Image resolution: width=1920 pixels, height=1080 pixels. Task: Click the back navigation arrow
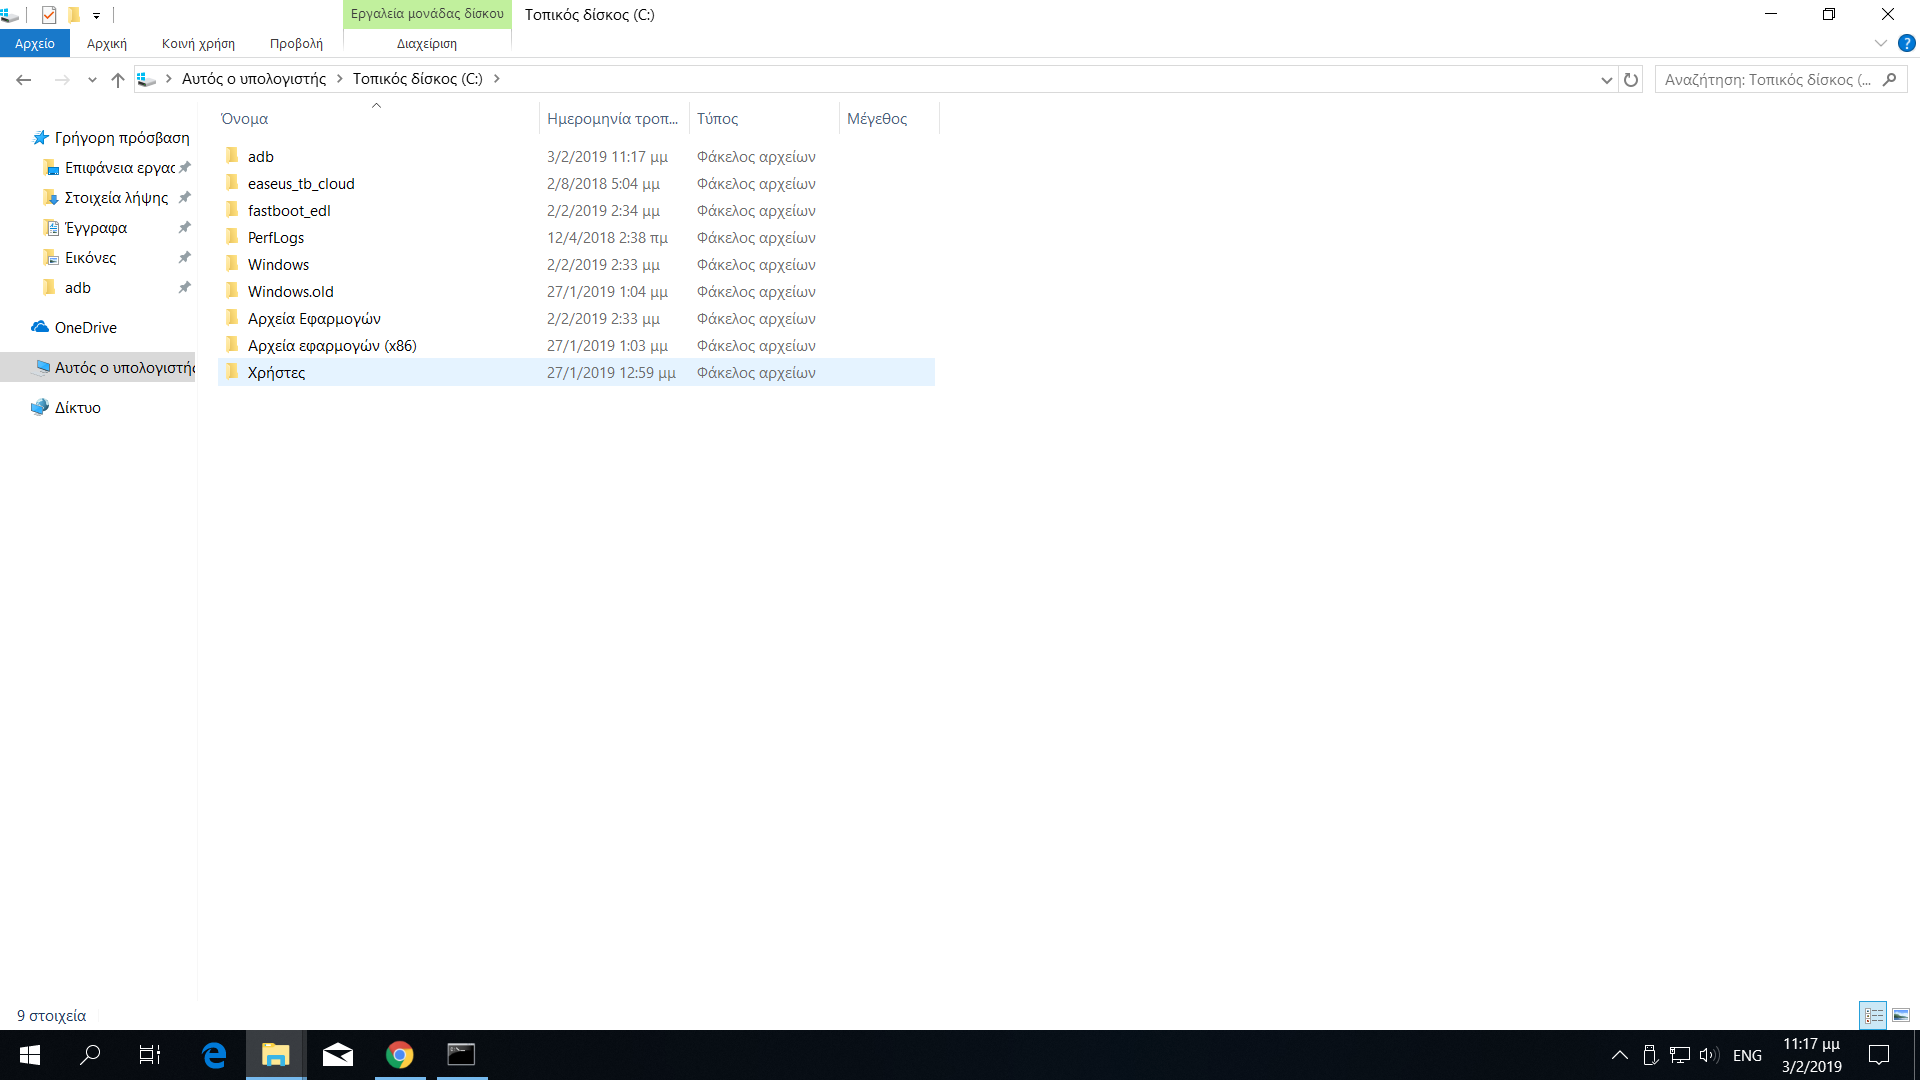pyautogui.click(x=24, y=80)
